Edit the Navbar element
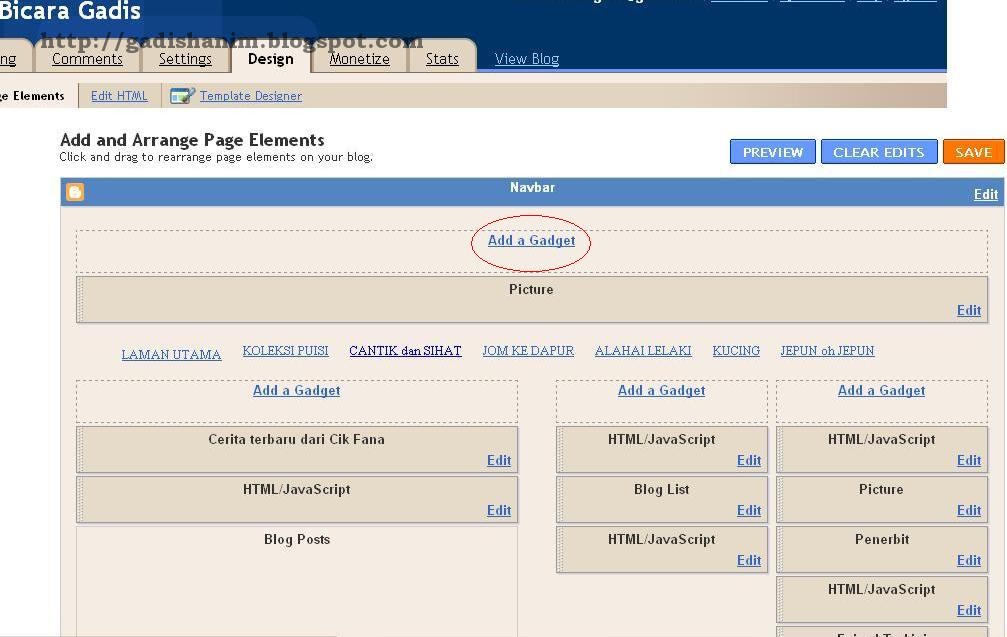The width and height of the screenshot is (1007, 637). [x=986, y=195]
